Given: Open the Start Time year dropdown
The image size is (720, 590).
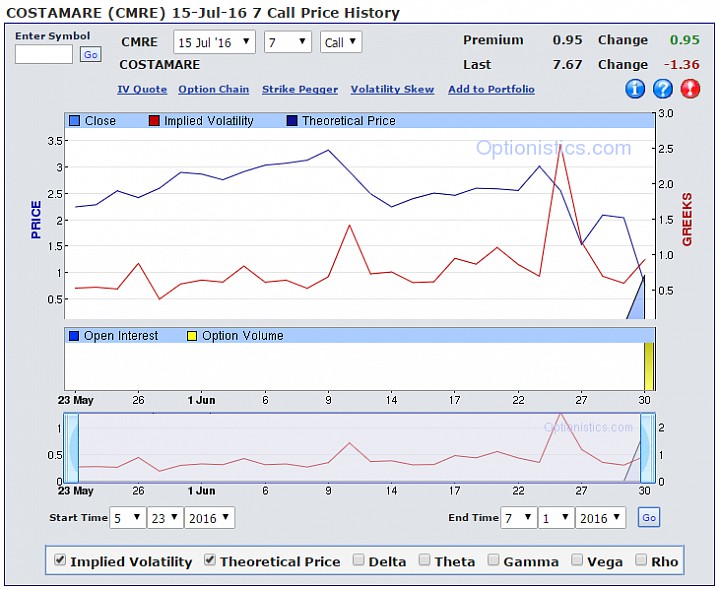Looking at the screenshot, I should [209, 518].
